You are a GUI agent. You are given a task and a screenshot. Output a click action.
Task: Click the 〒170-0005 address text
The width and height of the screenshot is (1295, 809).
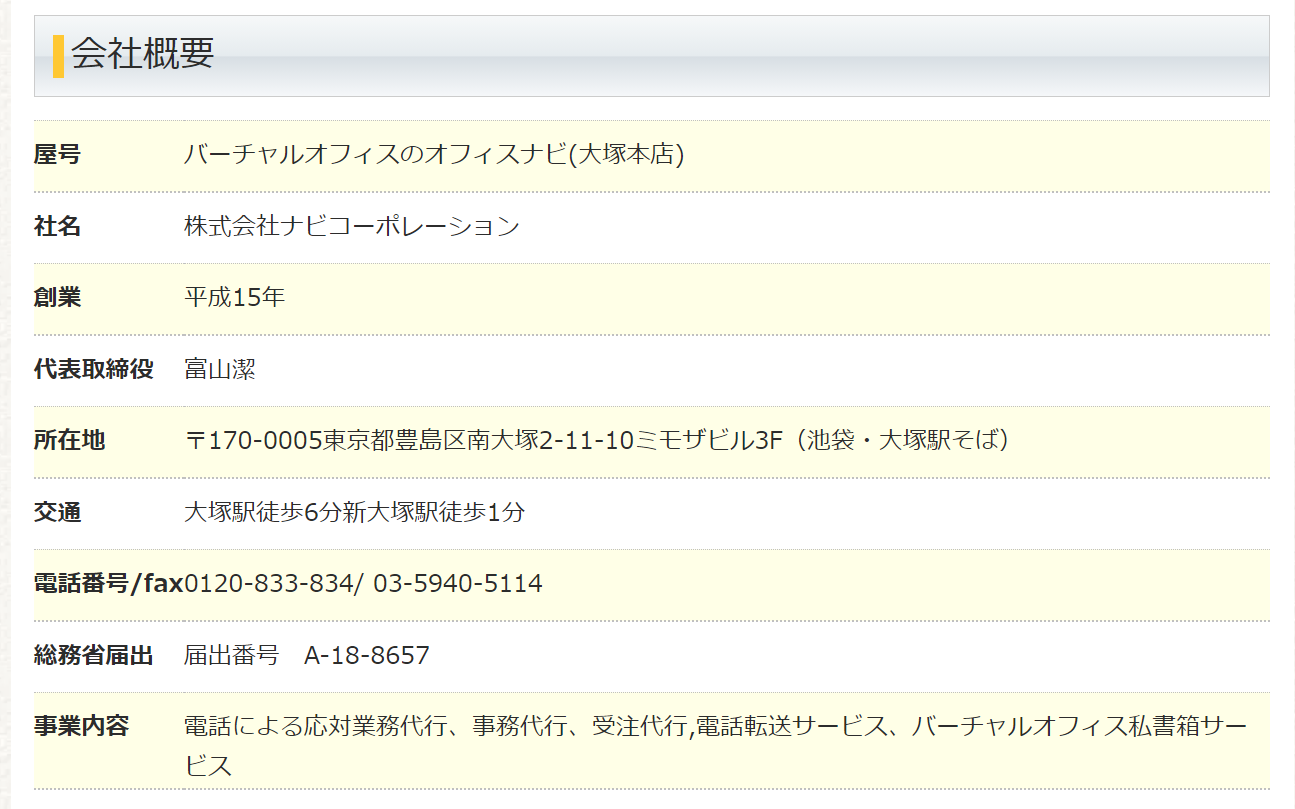(x=596, y=440)
